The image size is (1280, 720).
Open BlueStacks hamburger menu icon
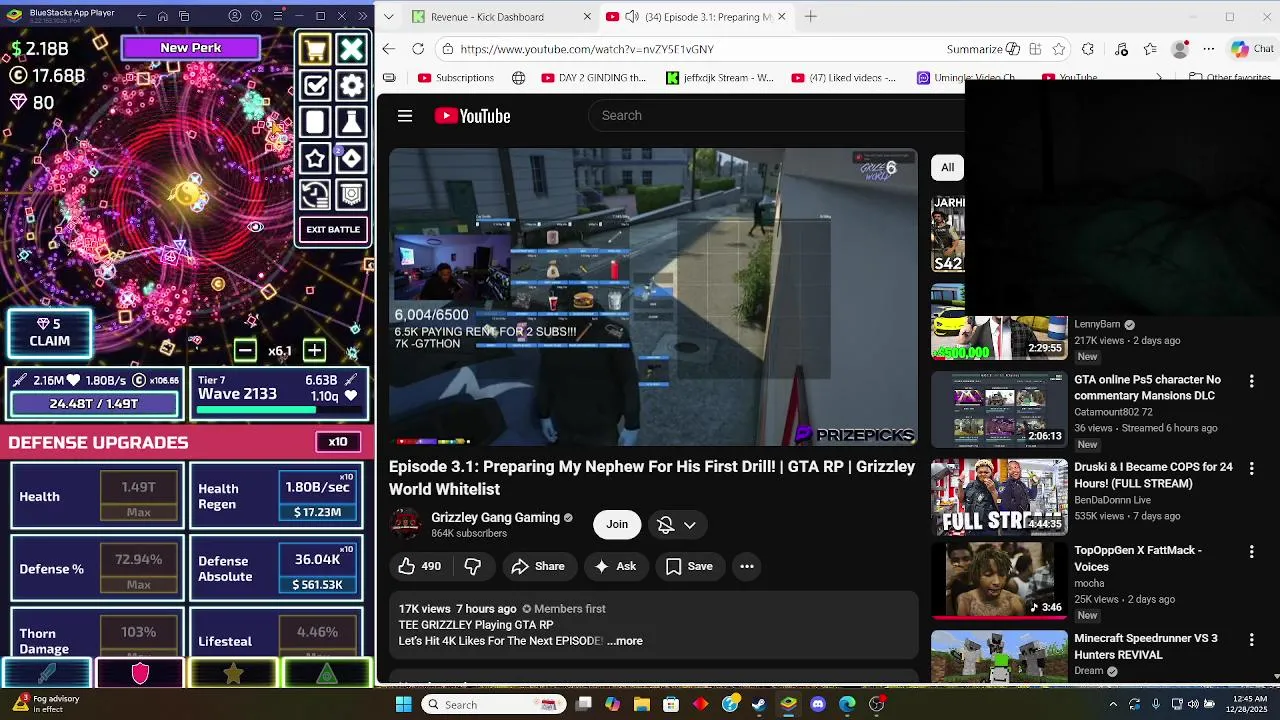(277, 16)
